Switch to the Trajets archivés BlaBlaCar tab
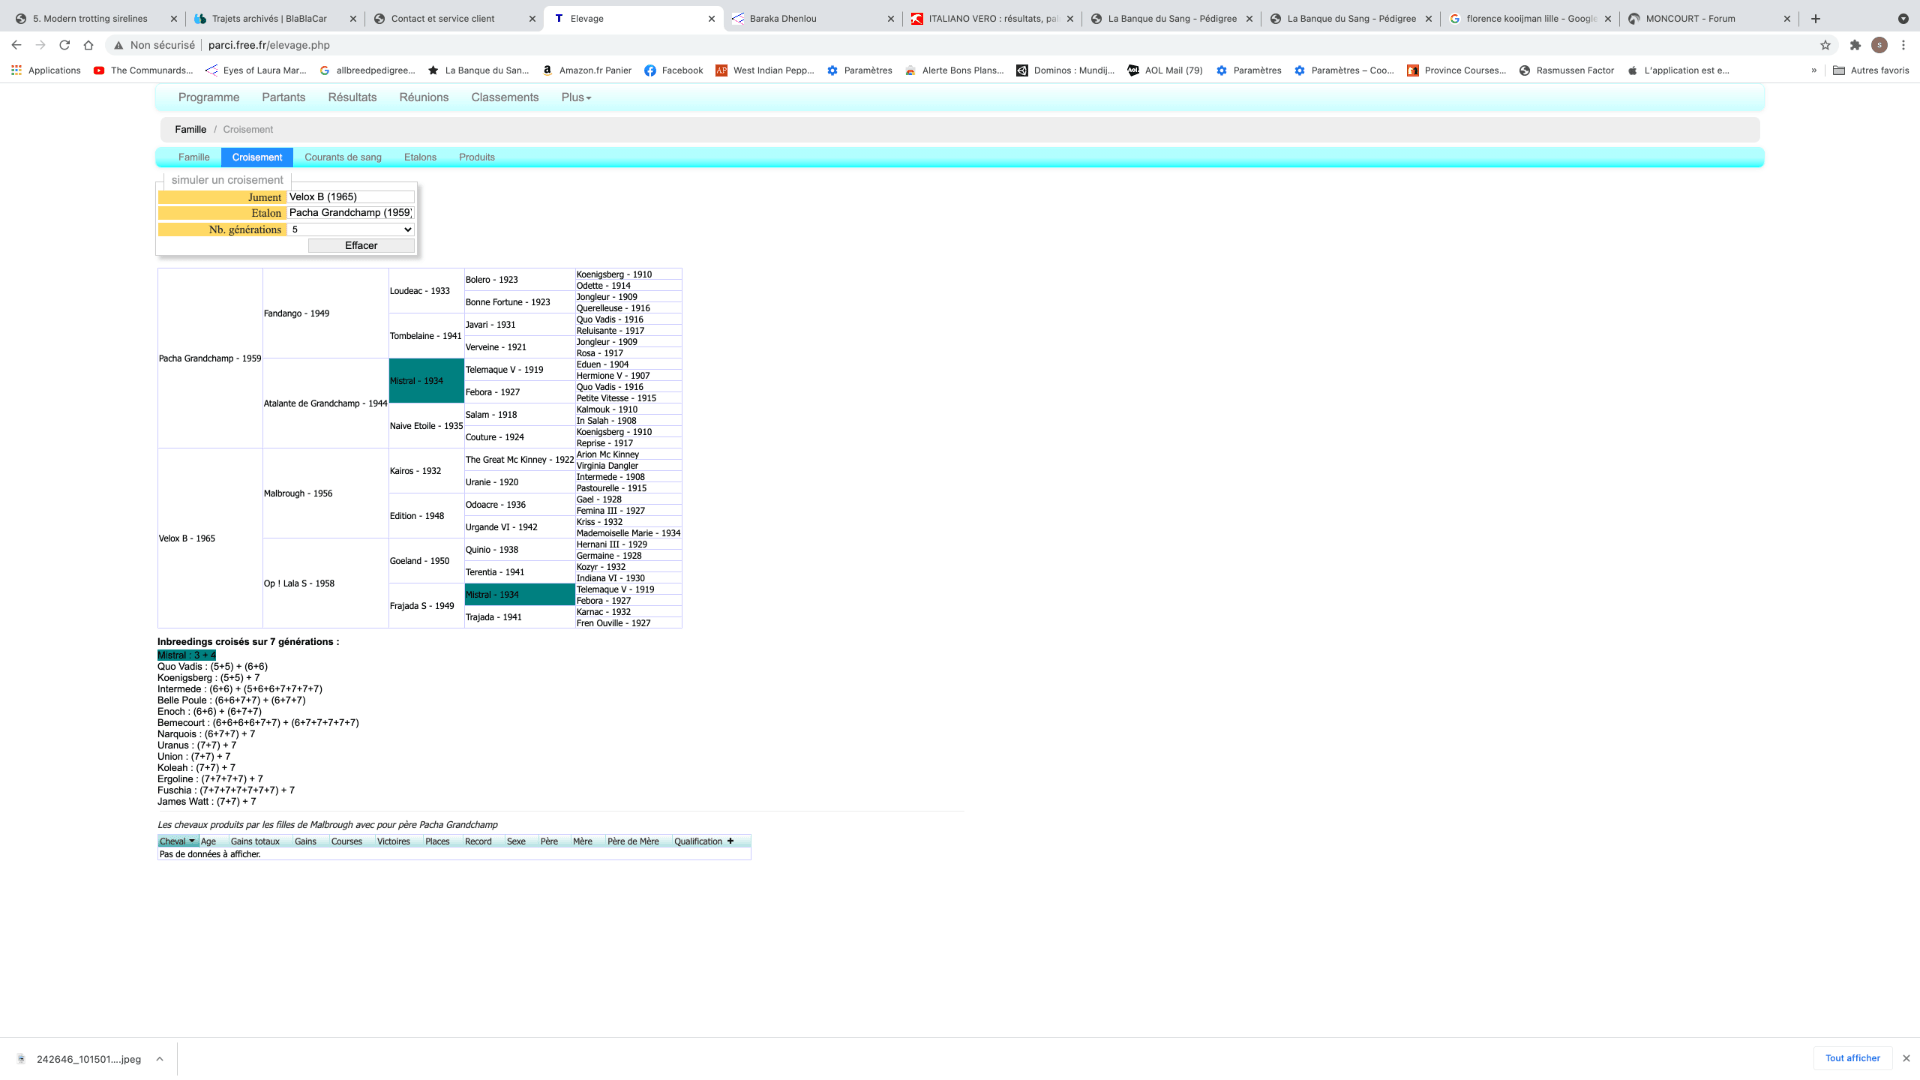 tap(269, 19)
